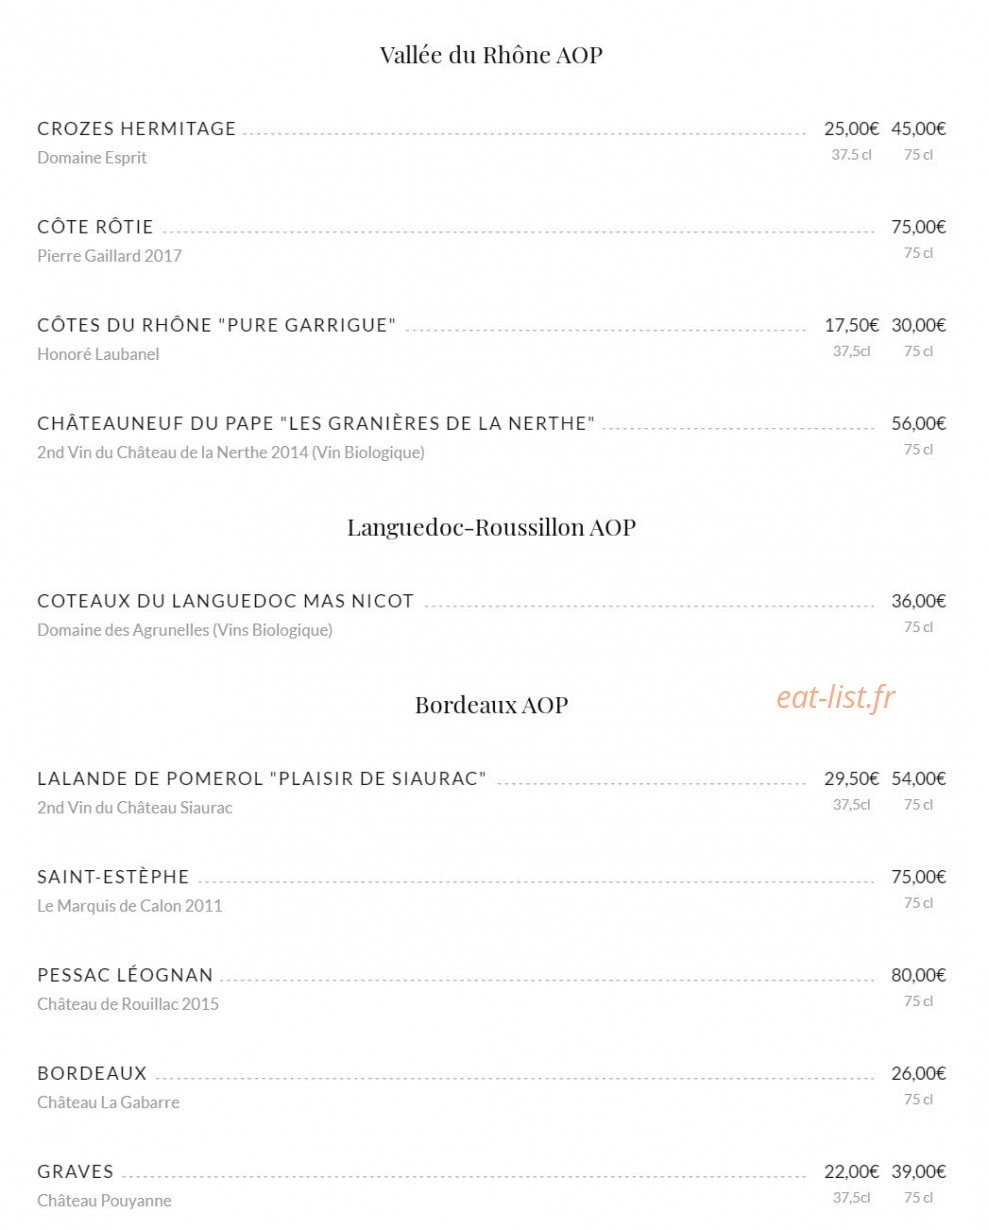Select the Graves wine title
The width and height of the screenshot is (989, 1230).
click(x=75, y=1171)
